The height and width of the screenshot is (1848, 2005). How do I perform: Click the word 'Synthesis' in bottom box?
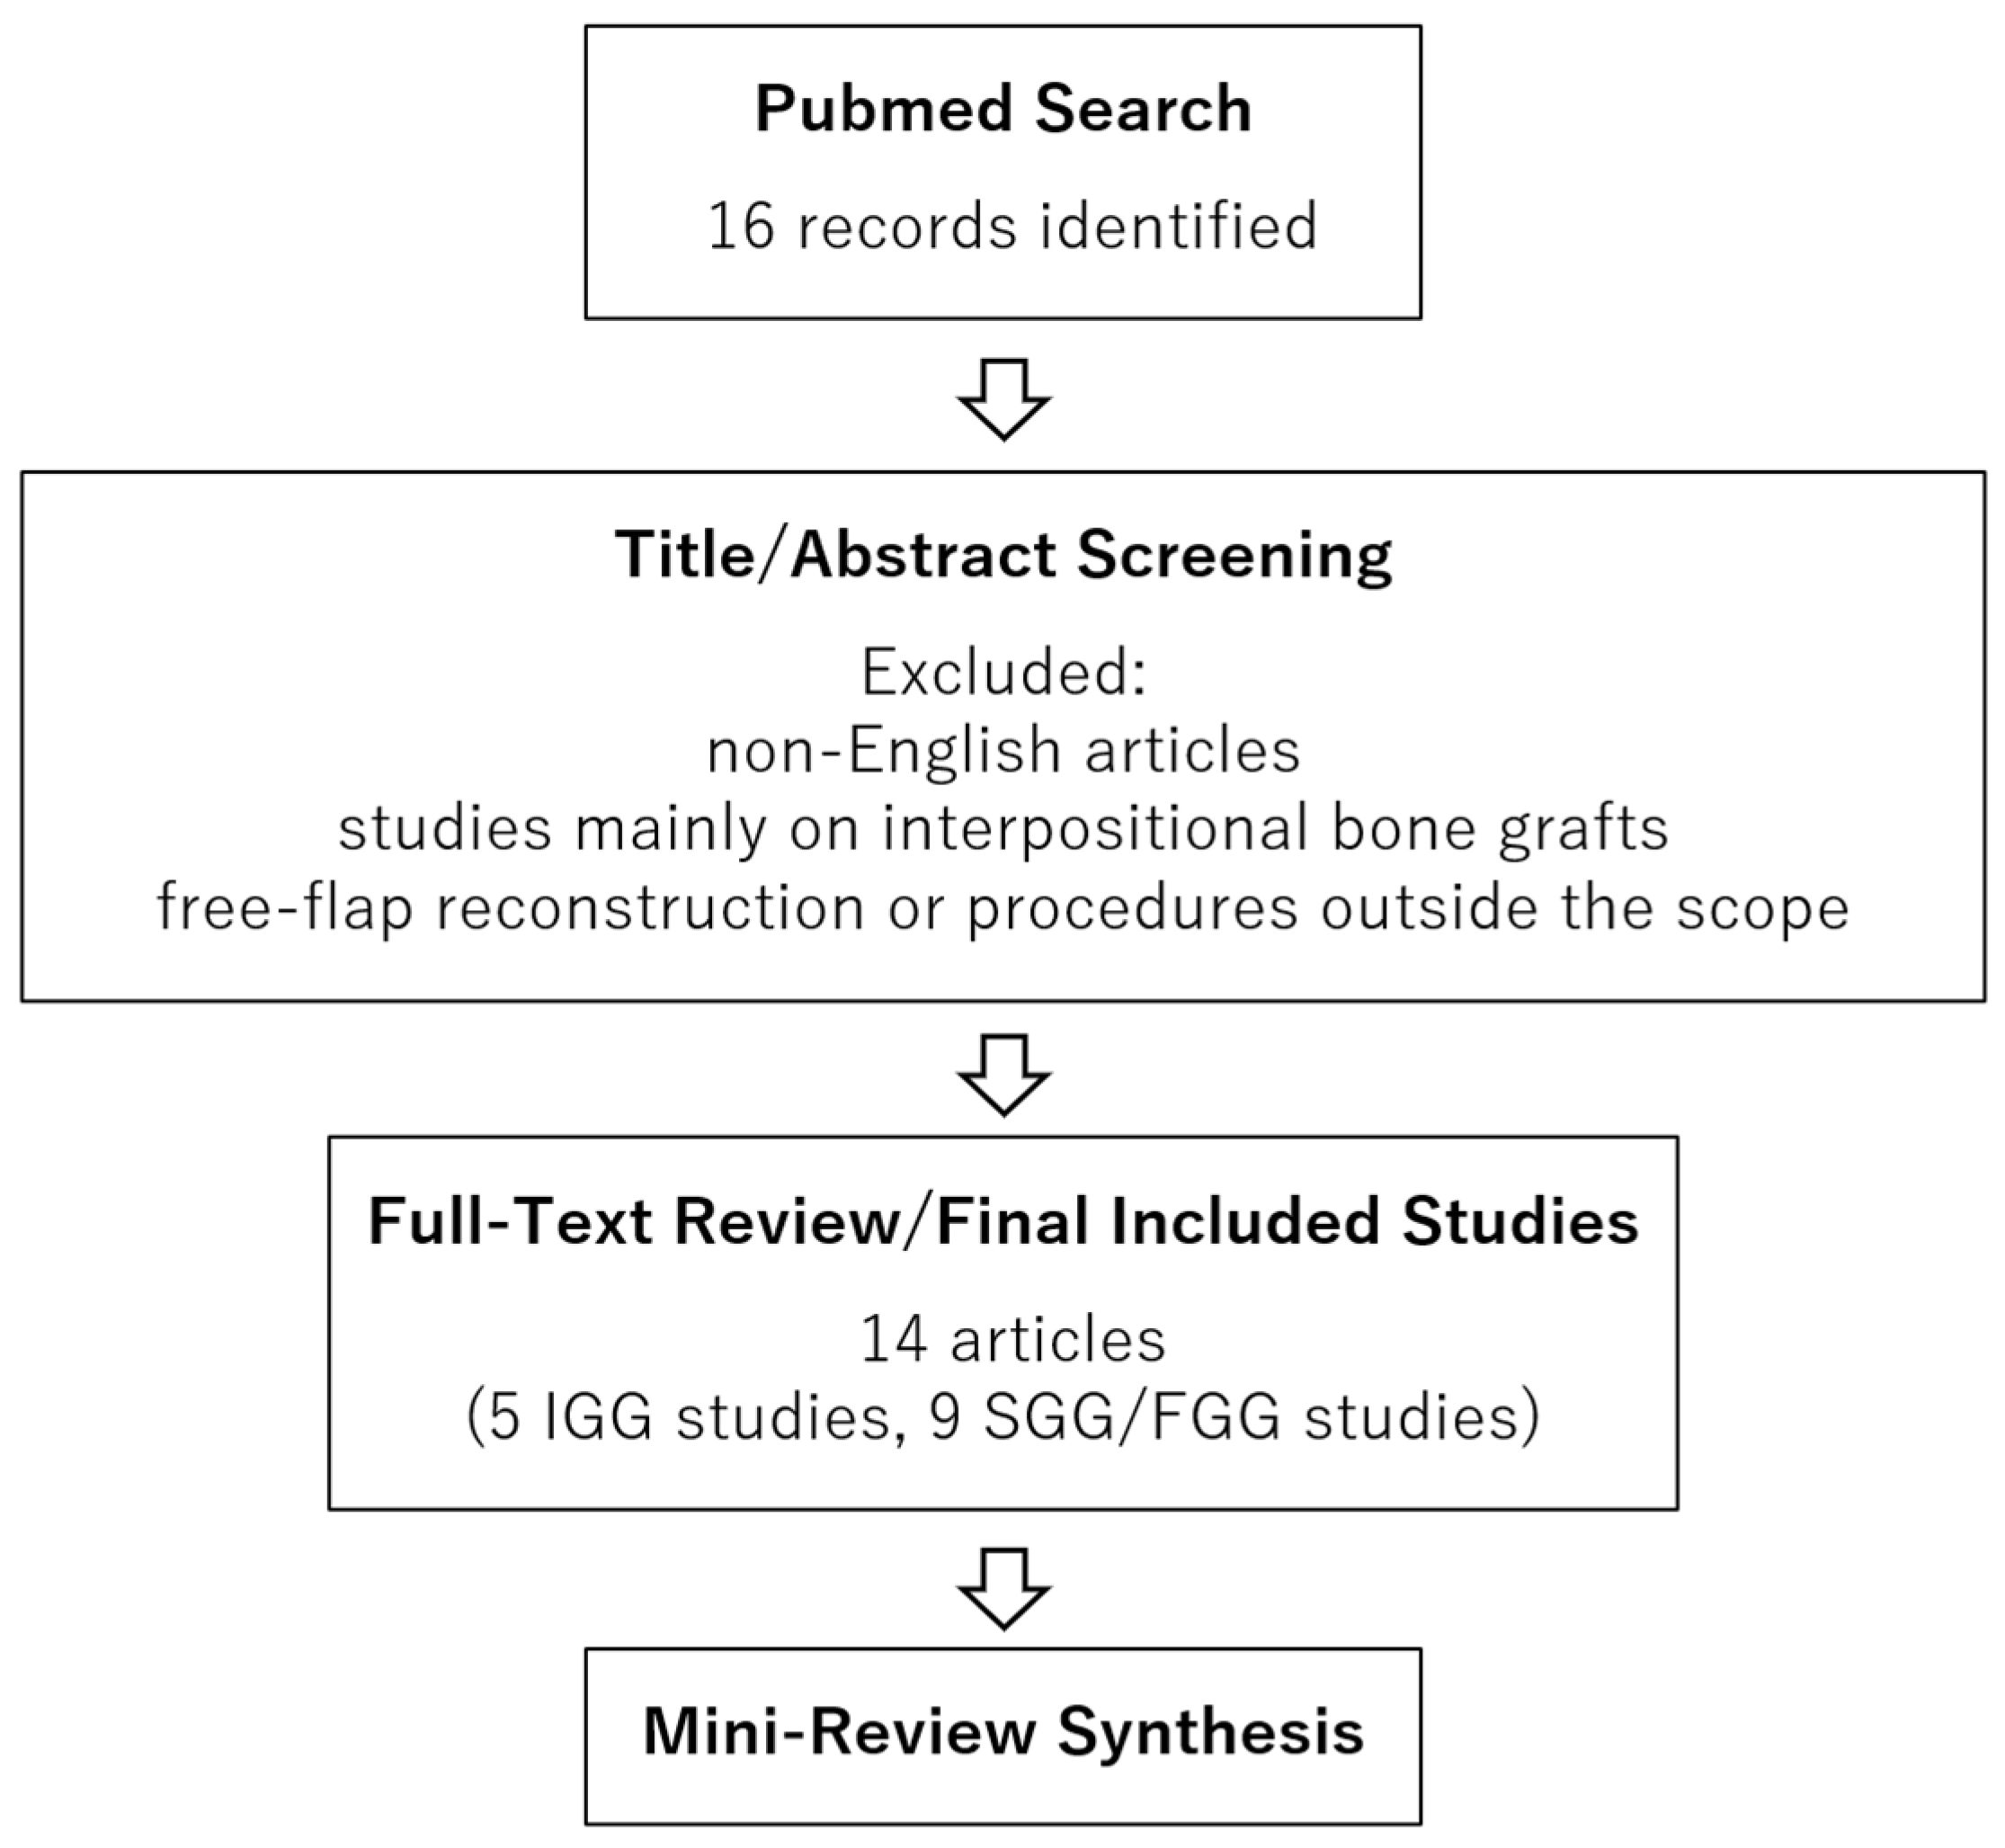(1211, 1732)
